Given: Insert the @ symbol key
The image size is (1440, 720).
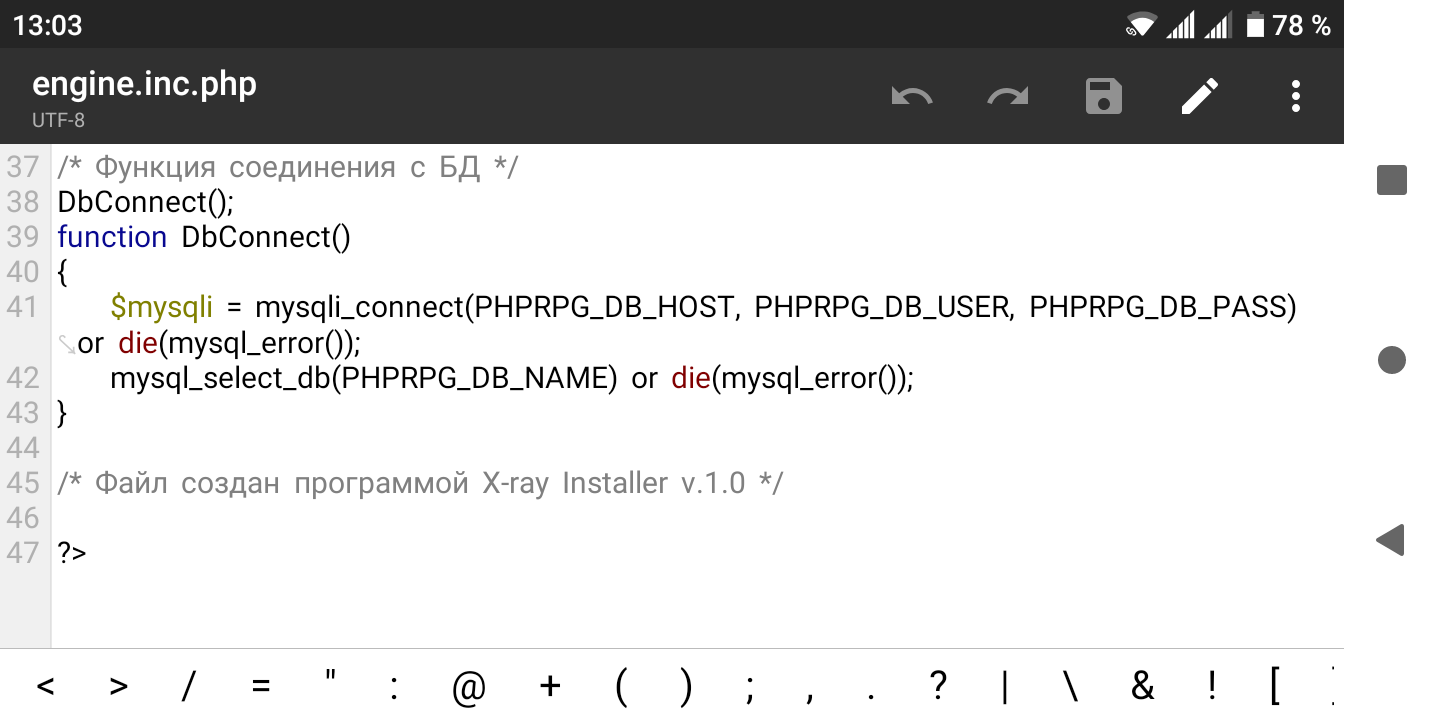Looking at the screenshot, I should tap(468, 686).
